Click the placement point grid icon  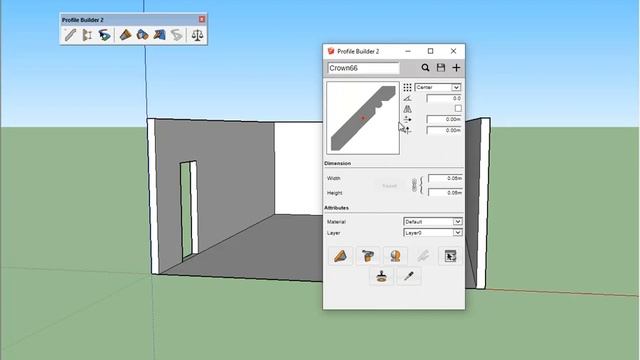[x=407, y=87]
